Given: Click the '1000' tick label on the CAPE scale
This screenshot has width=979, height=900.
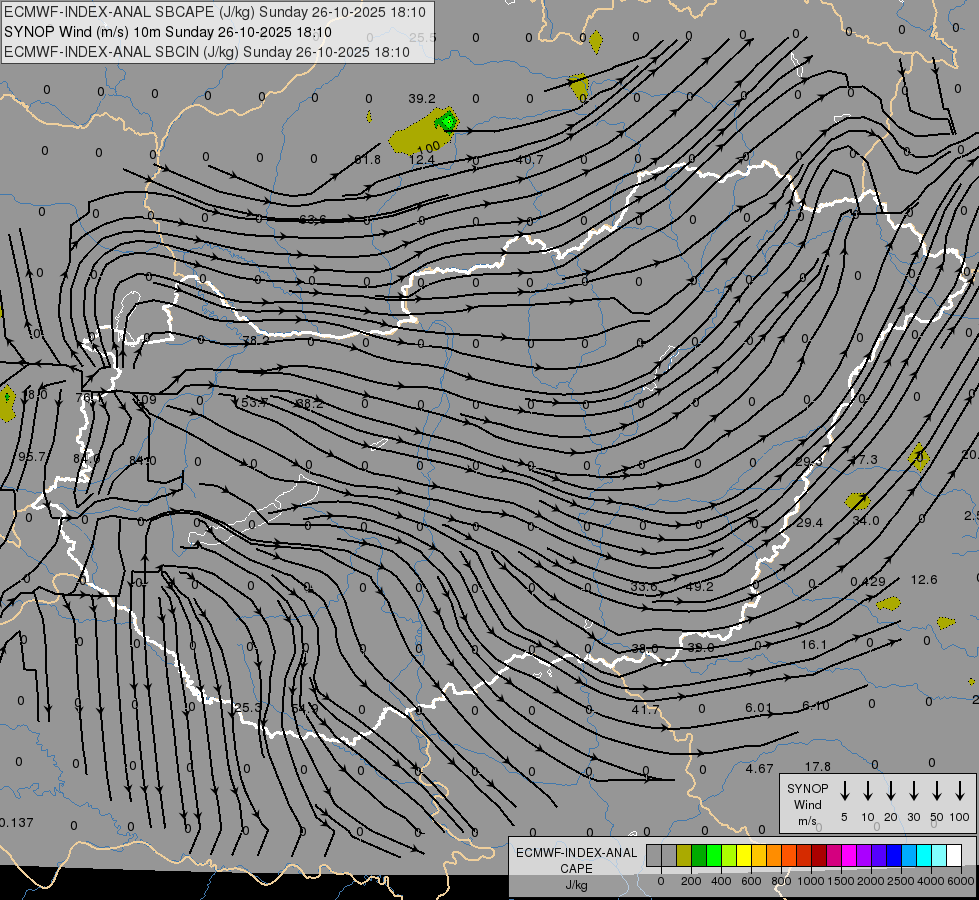Looking at the screenshot, I should click(810, 881).
